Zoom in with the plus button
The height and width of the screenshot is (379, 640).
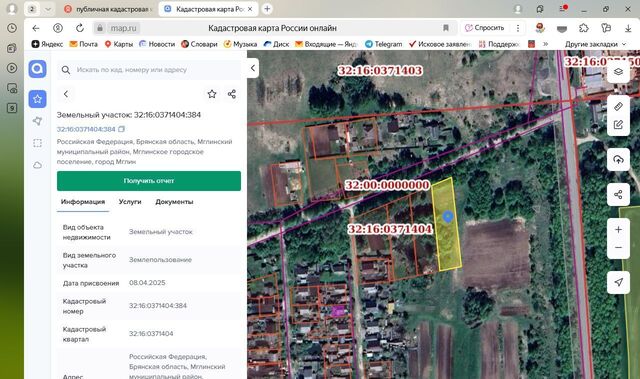(x=618, y=230)
